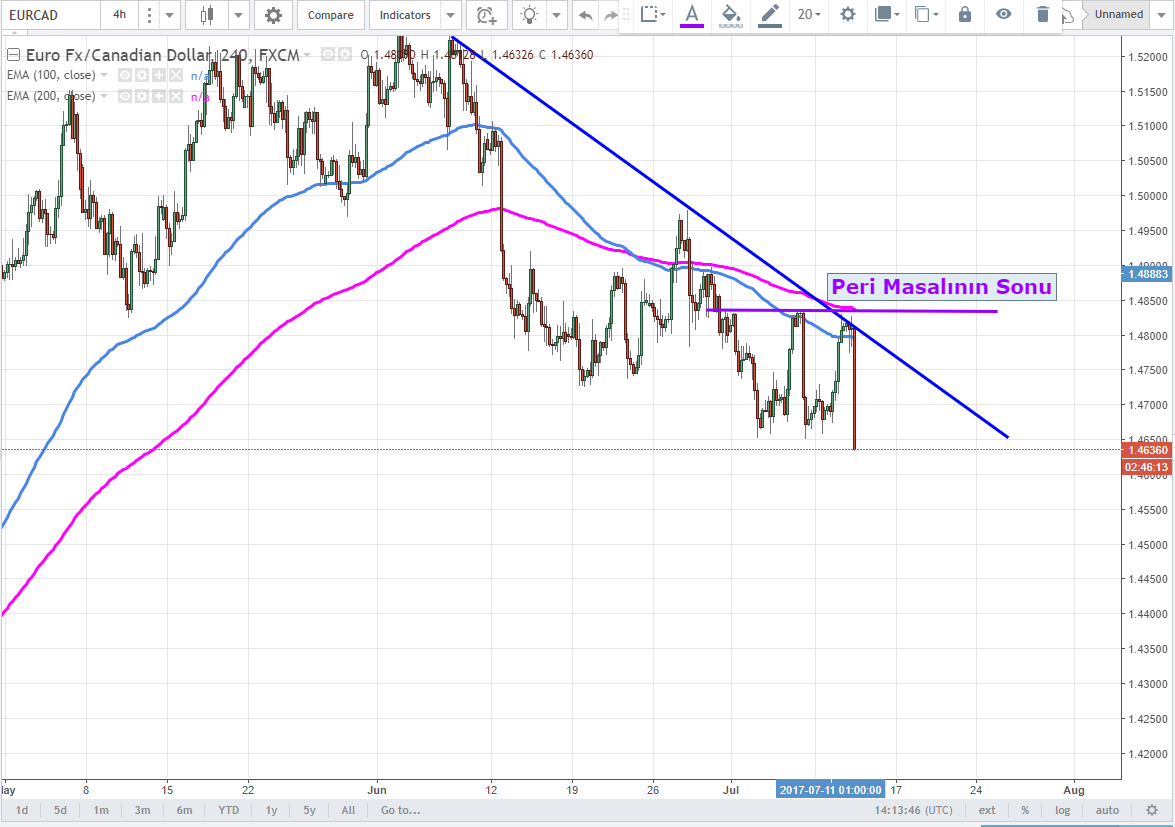Hide the selected drawing with eye icon
Viewport: 1175px width, 827px height.
pyautogui.click(x=1004, y=14)
